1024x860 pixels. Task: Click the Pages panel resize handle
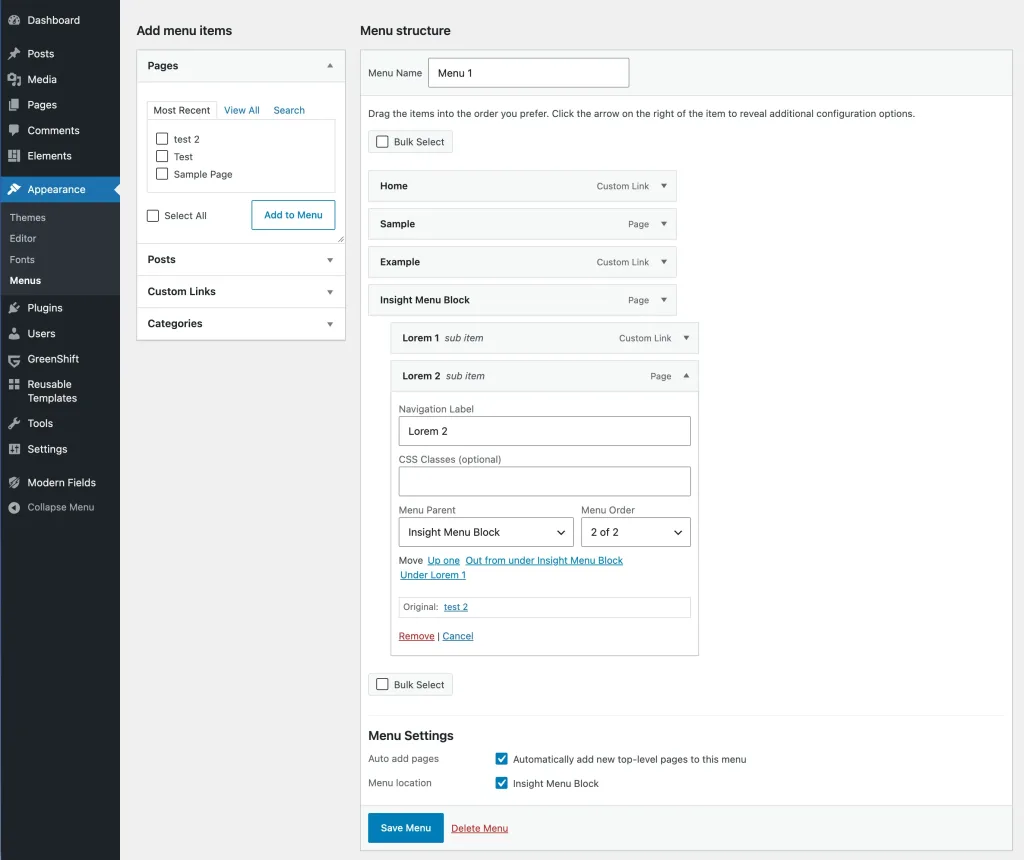pyautogui.click(x=340, y=239)
